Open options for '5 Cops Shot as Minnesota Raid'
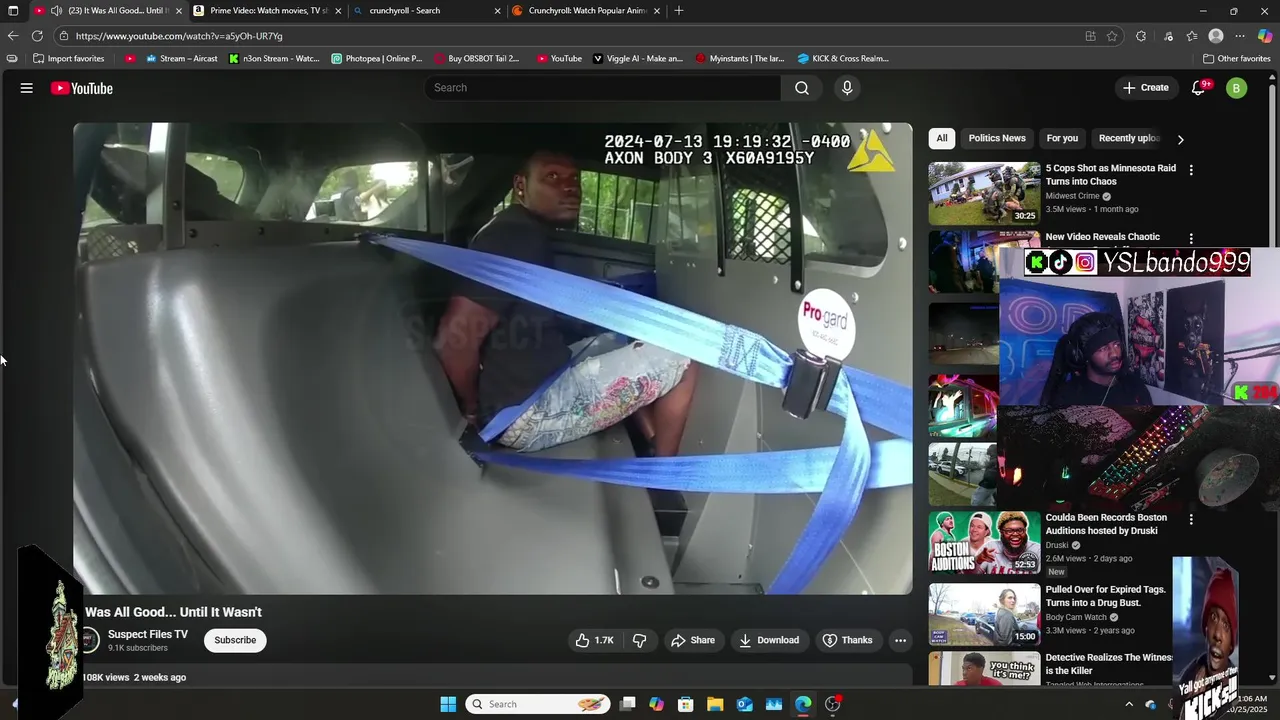The height and width of the screenshot is (720, 1280). pos(1191,170)
